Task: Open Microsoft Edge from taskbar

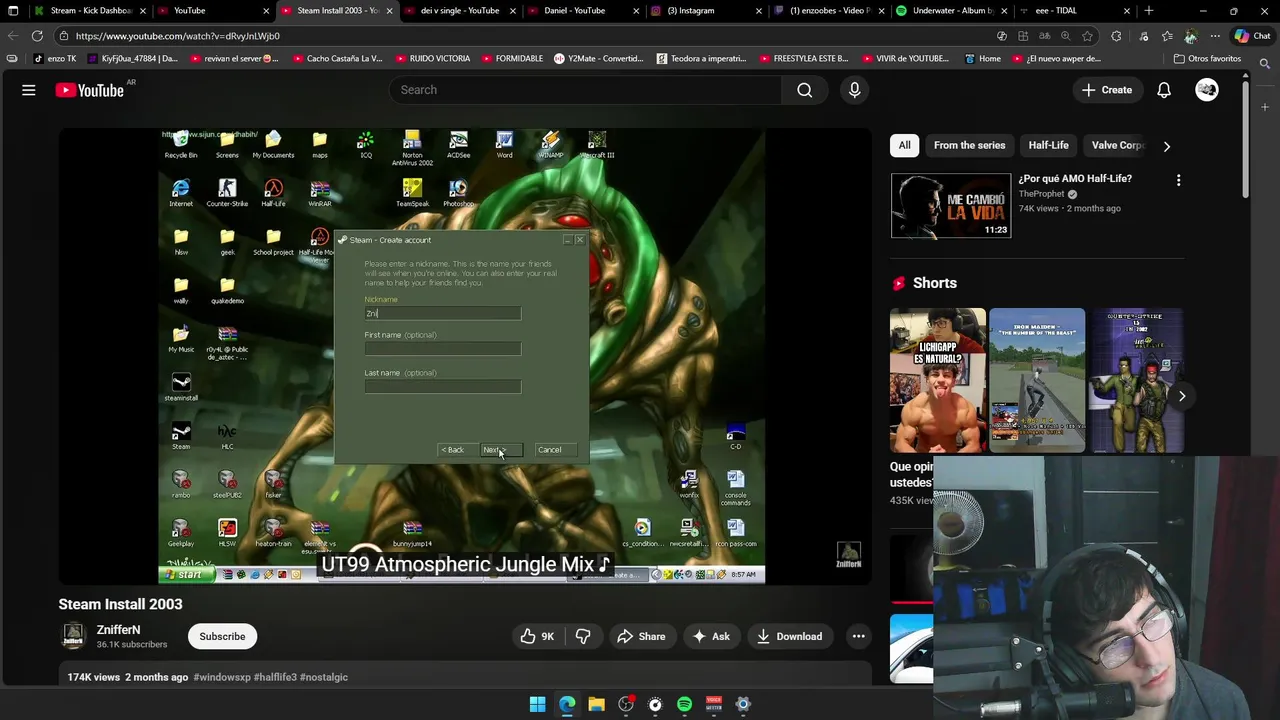Action: coord(567,704)
